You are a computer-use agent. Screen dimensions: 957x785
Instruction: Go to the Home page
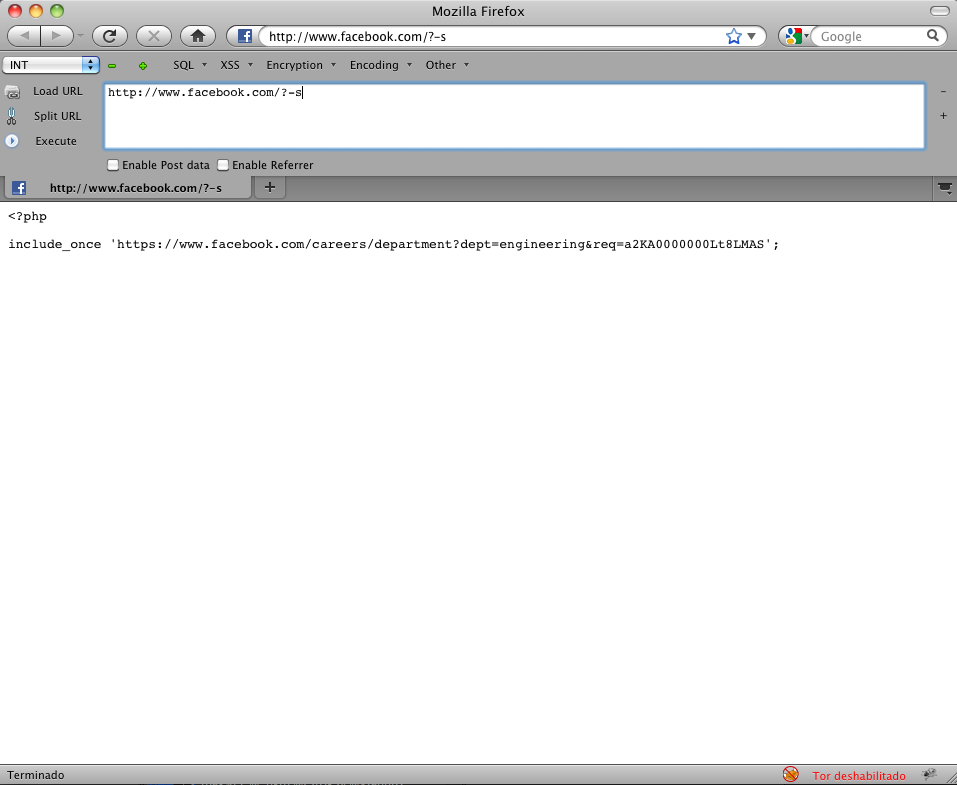(198, 36)
